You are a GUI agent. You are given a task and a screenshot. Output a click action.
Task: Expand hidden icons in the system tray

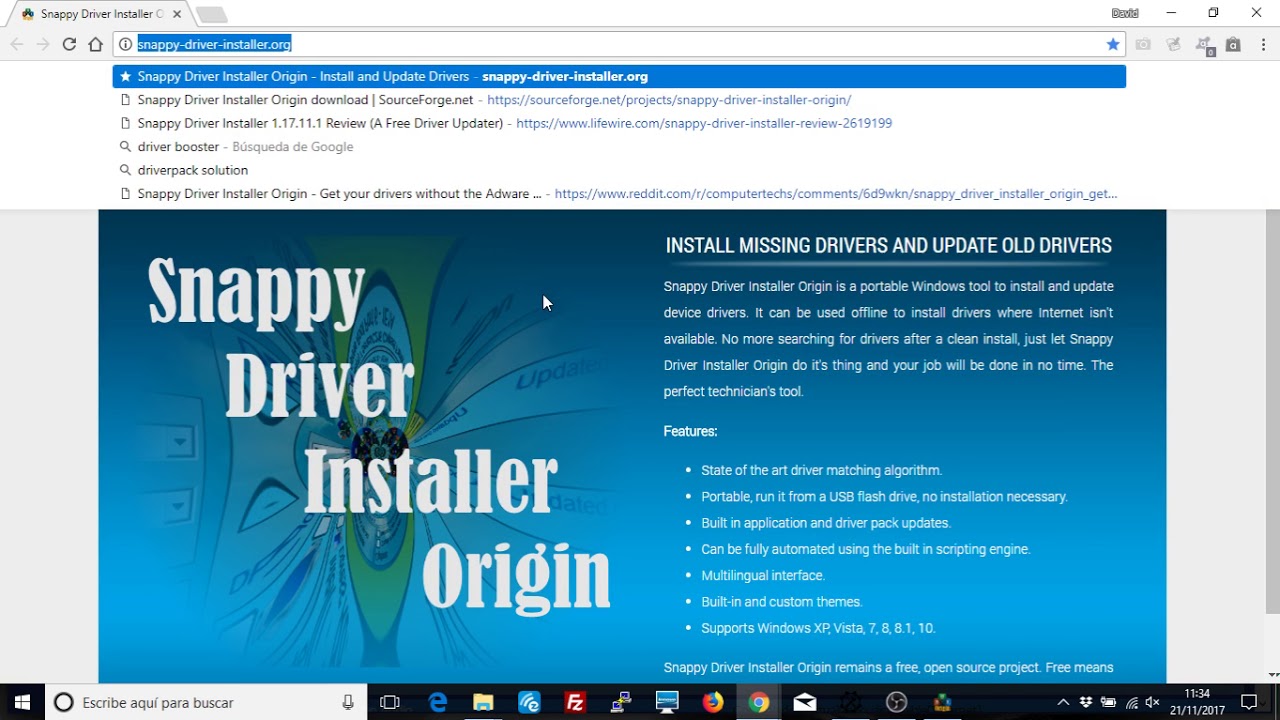pos(1063,702)
